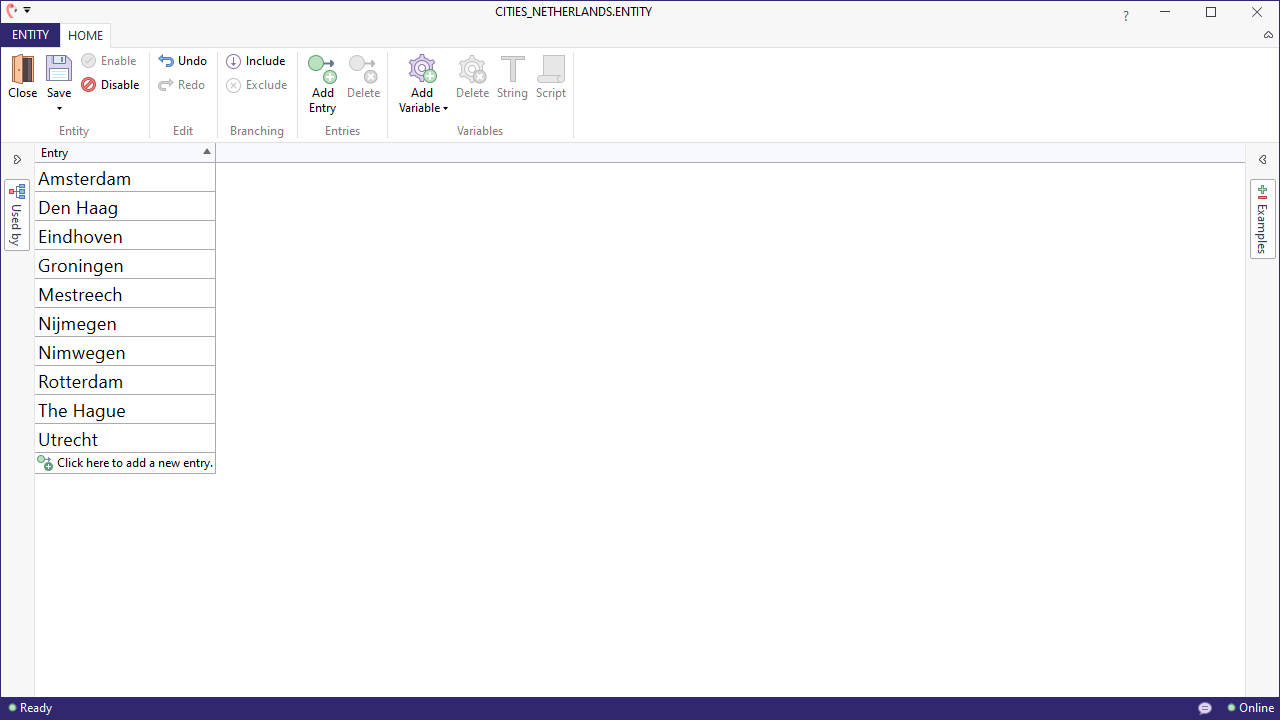Click the Include branching icon

click(x=234, y=61)
